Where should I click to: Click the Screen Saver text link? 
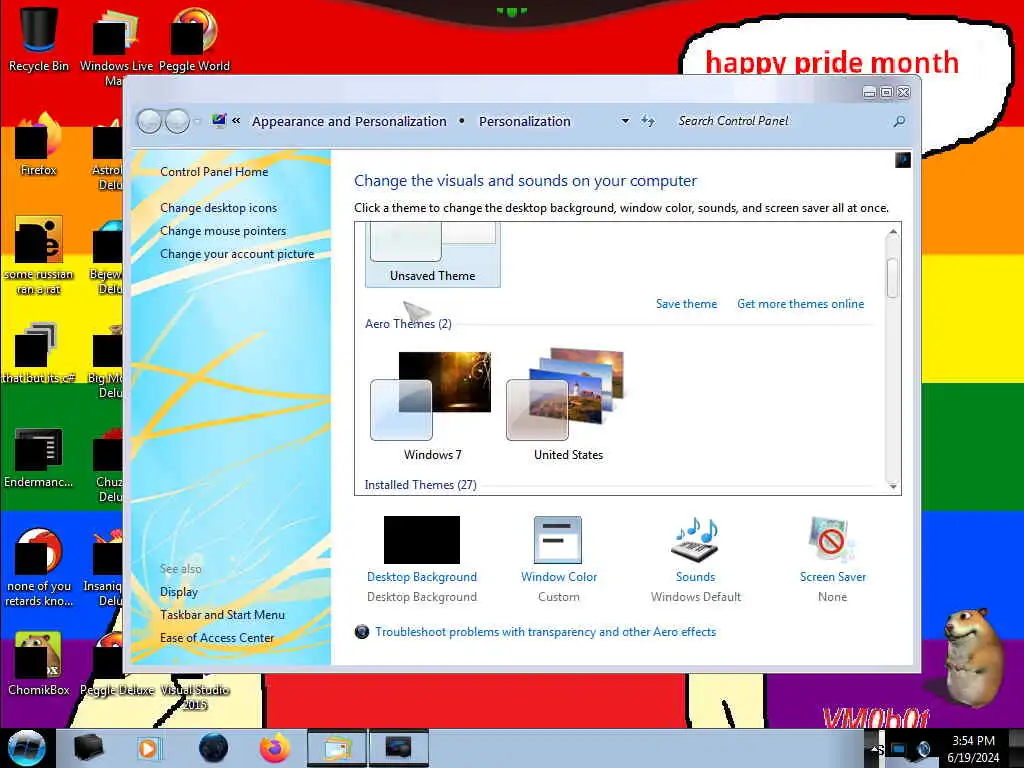tap(833, 577)
